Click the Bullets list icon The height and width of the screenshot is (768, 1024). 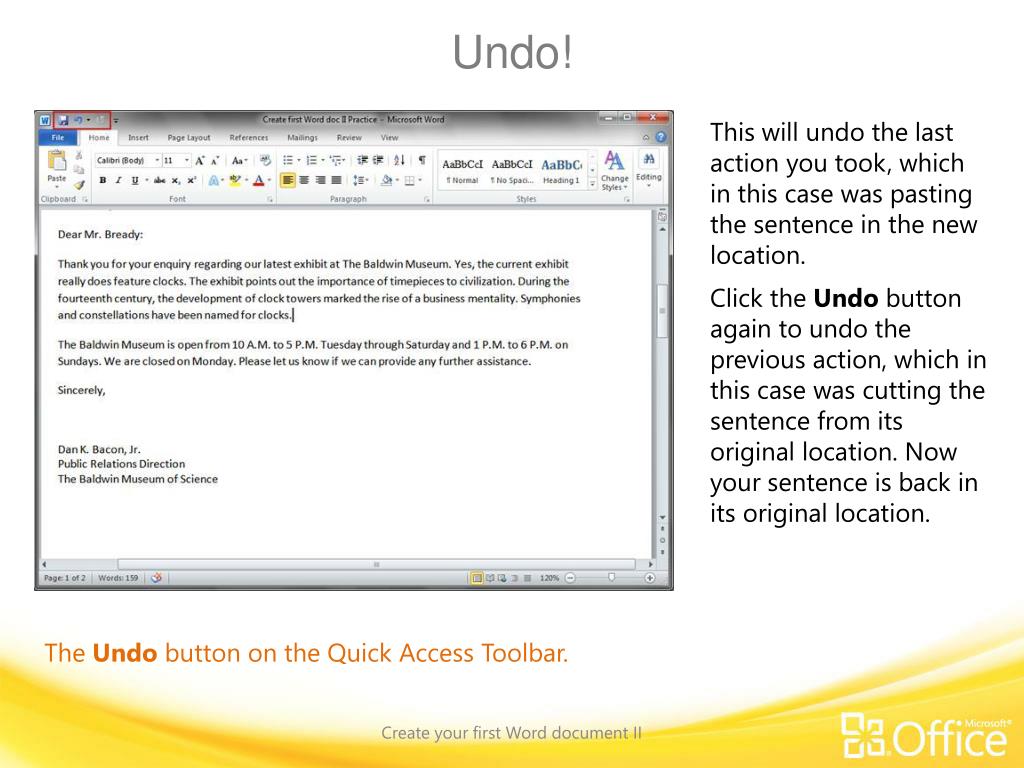click(287, 161)
